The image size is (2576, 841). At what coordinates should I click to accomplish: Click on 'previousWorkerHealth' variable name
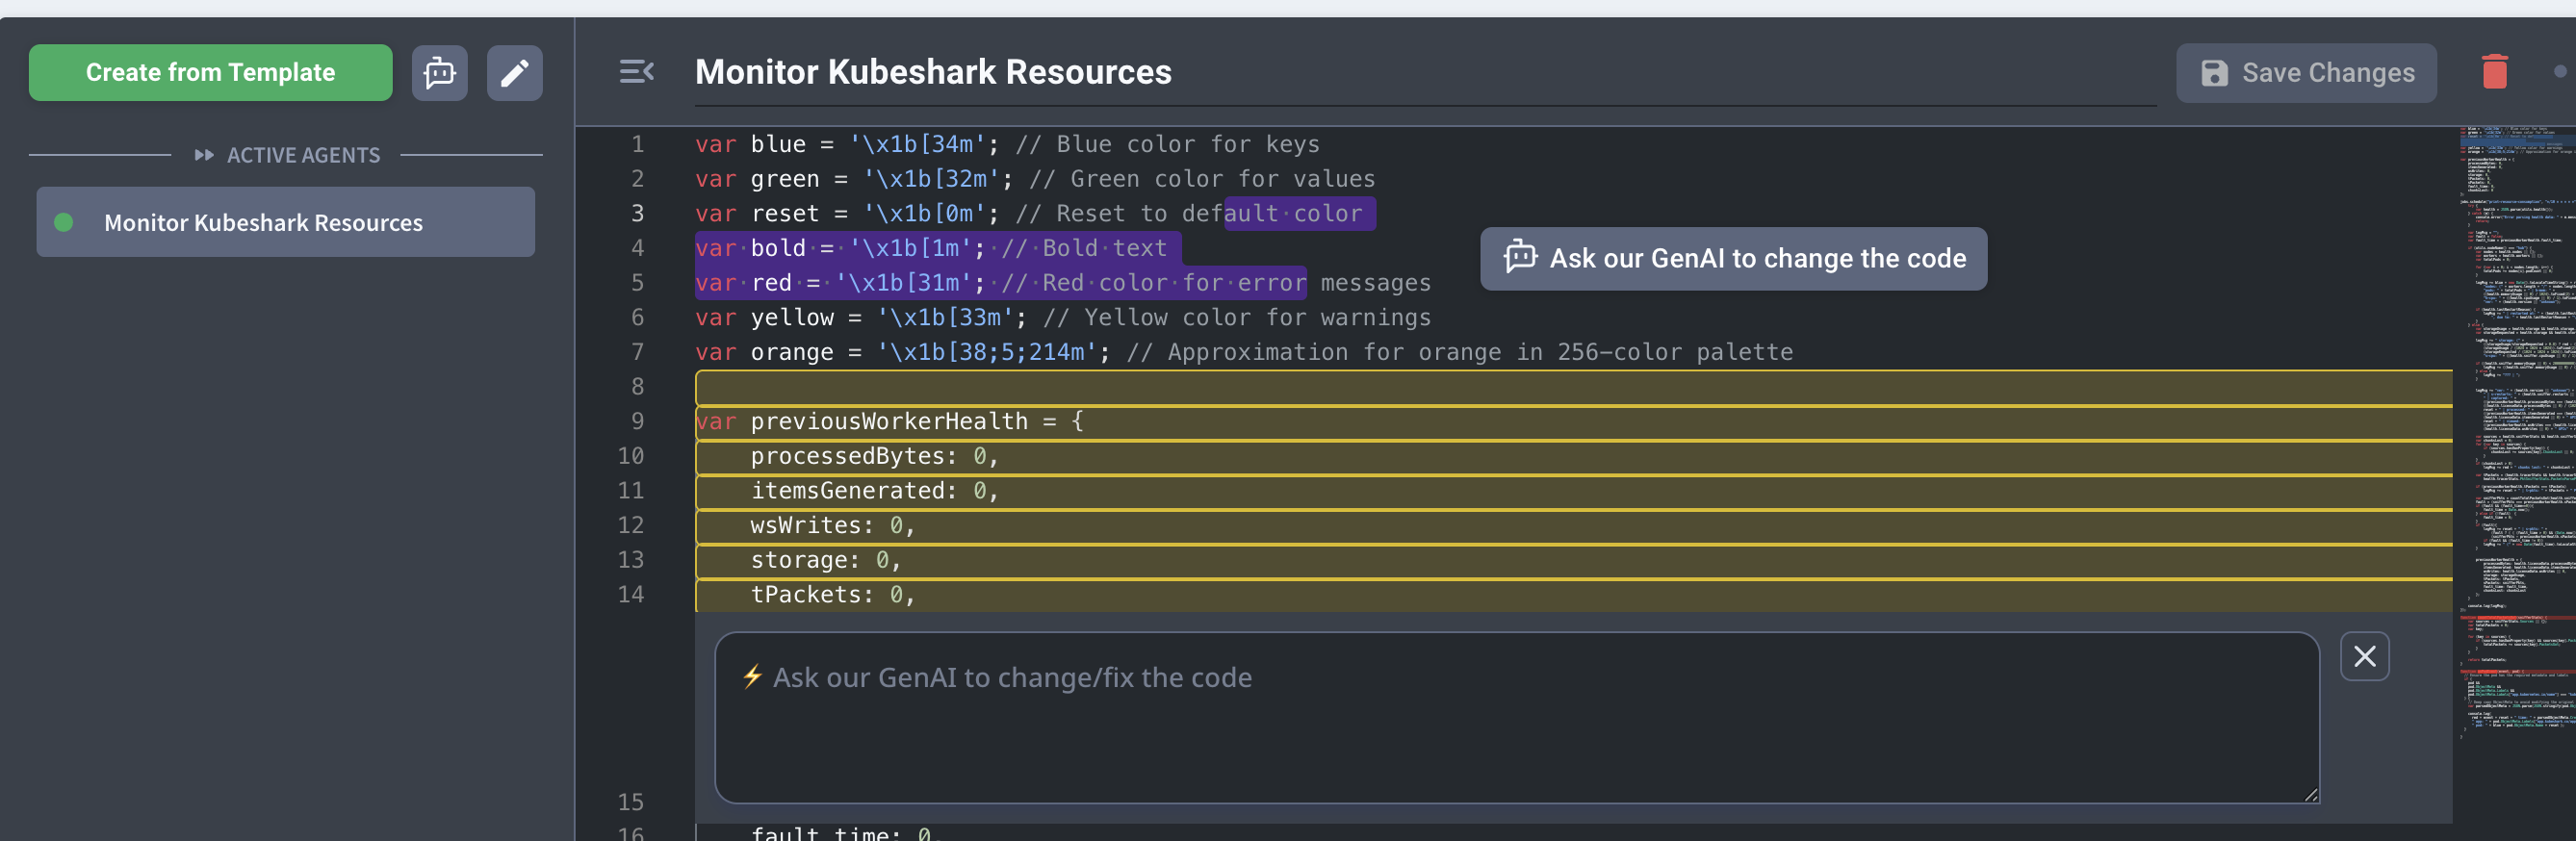(889, 421)
